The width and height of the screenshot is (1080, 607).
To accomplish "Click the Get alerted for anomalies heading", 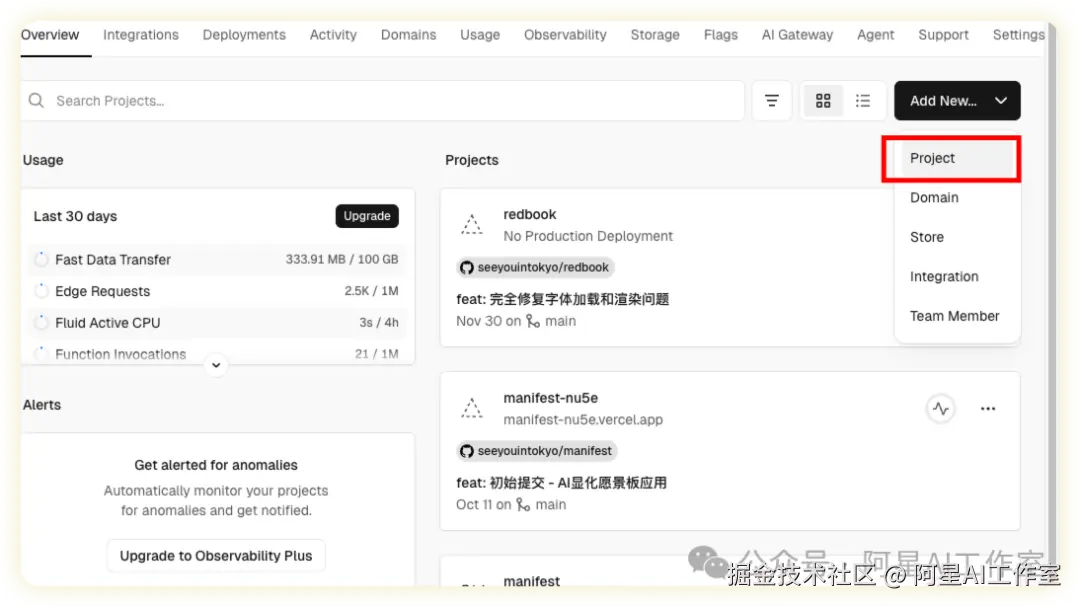I will [x=216, y=465].
